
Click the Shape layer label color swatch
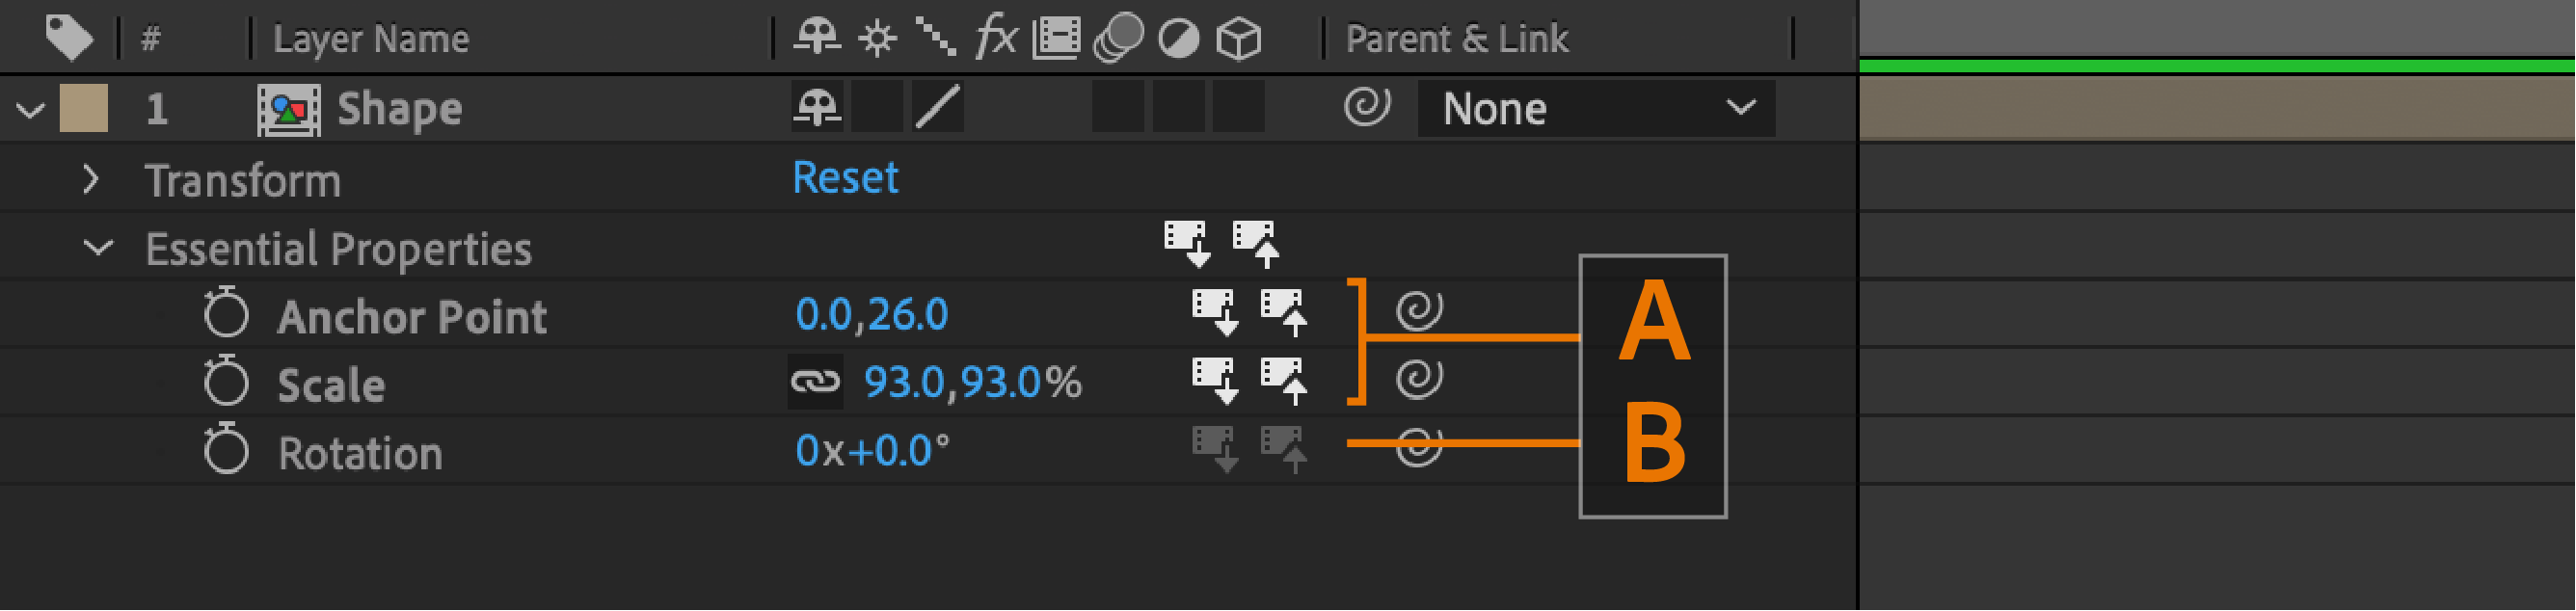[84, 108]
